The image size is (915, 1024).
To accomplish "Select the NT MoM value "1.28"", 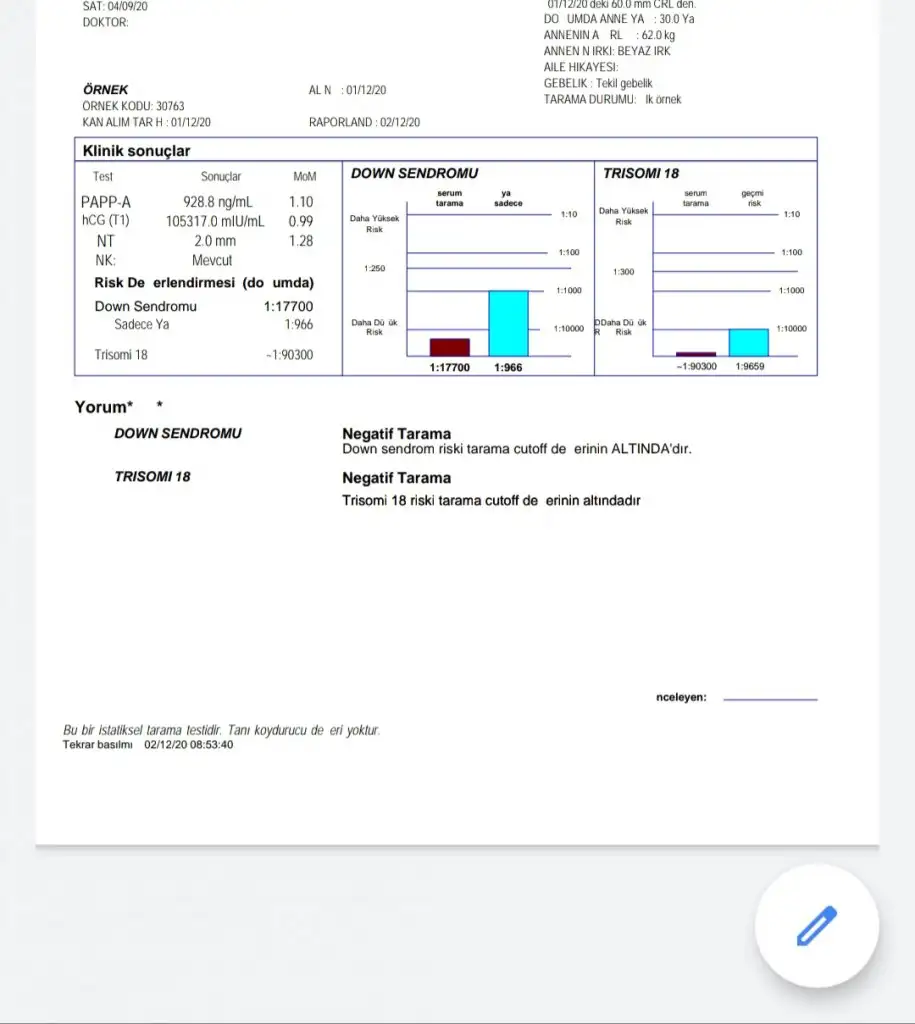I will pyautogui.click(x=301, y=241).
